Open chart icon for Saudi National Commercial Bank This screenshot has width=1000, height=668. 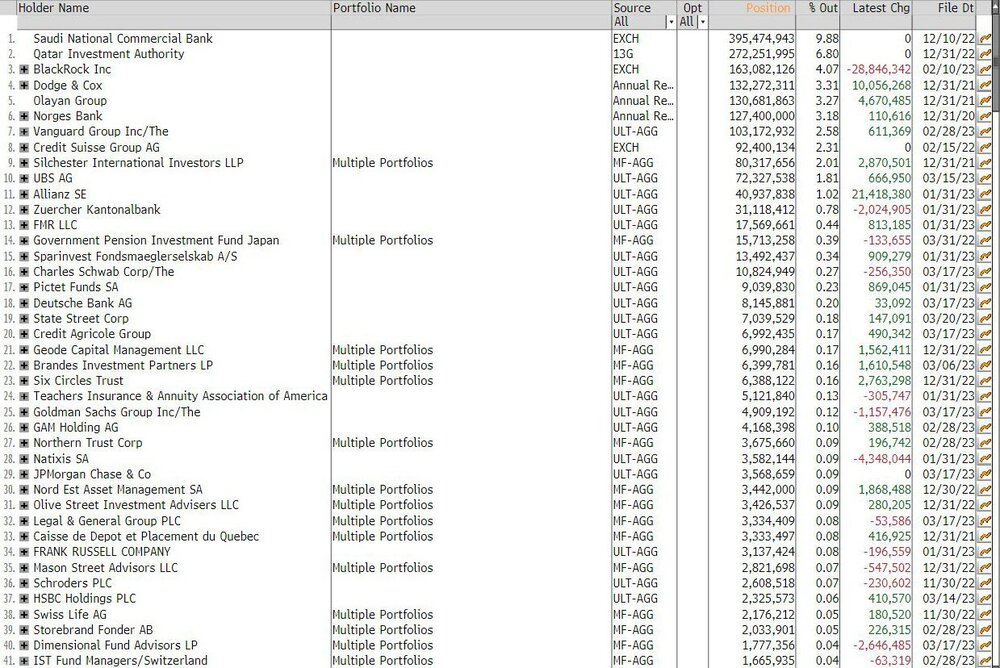(985, 39)
